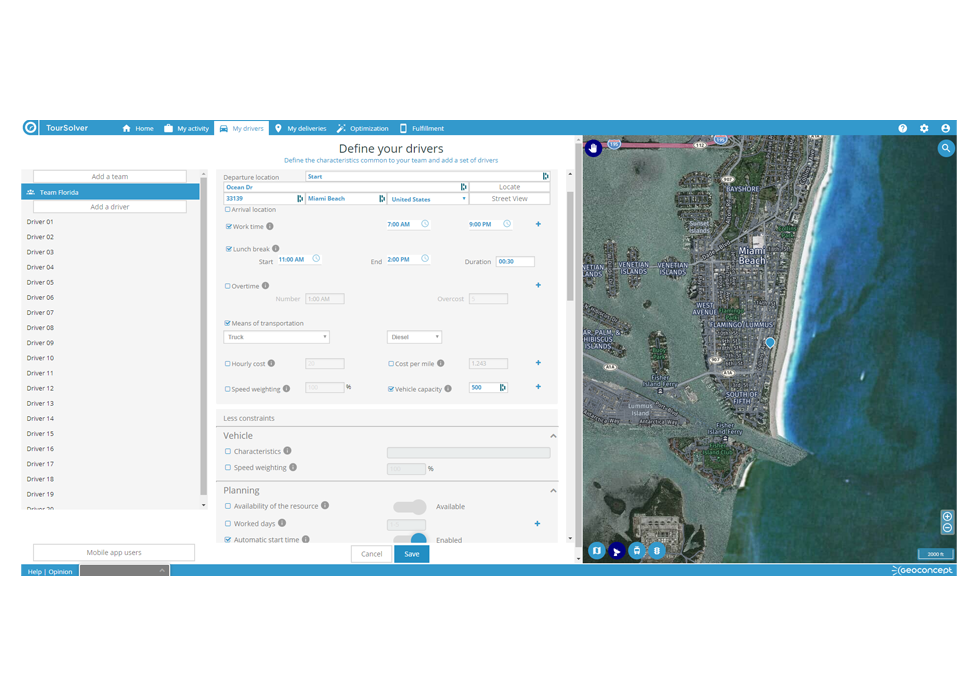Open clock picker for lunch end 2:00 PM

tap(425, 258)
